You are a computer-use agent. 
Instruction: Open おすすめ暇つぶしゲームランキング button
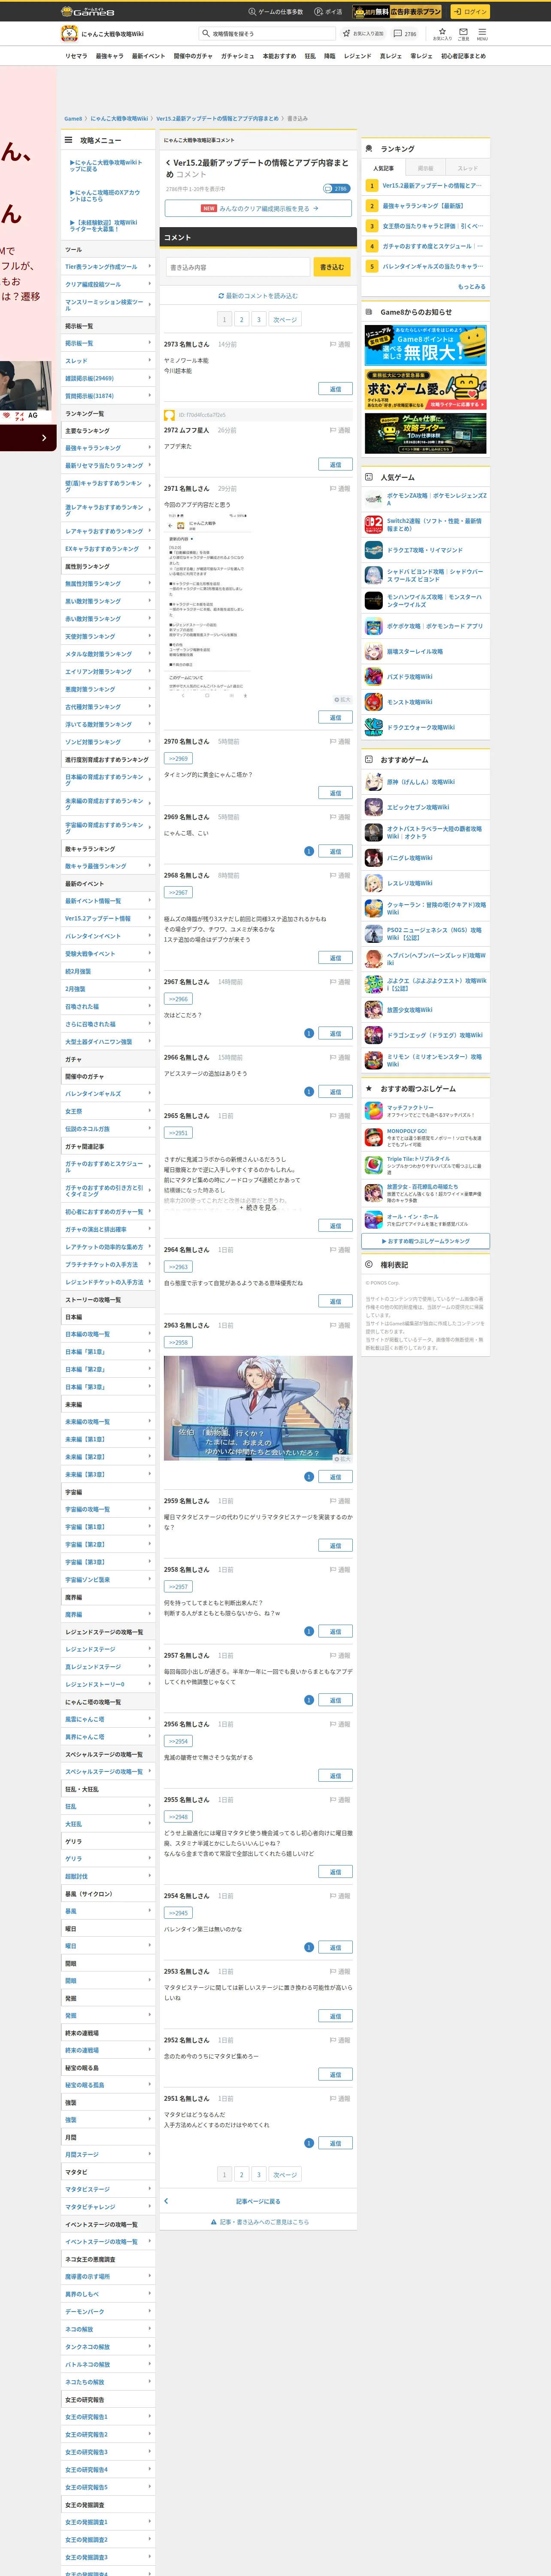point(426,1241)
